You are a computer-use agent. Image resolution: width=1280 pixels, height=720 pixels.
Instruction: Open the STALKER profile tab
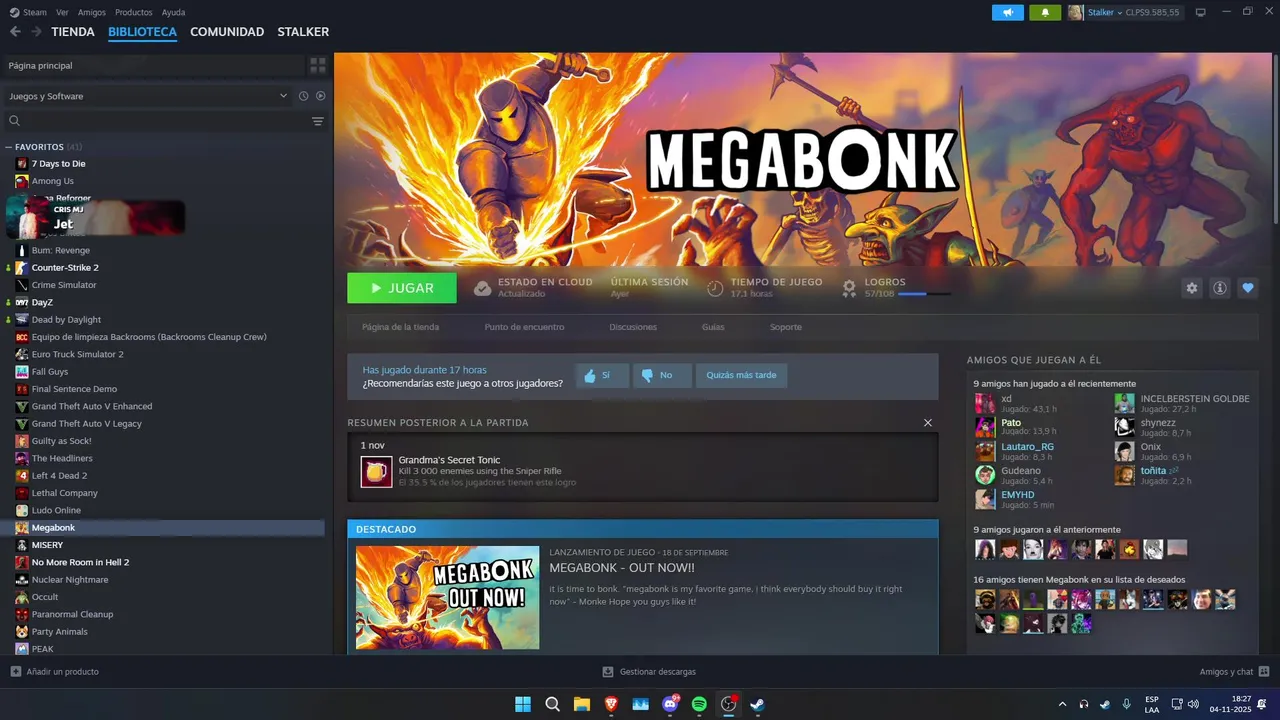[303, 32]
